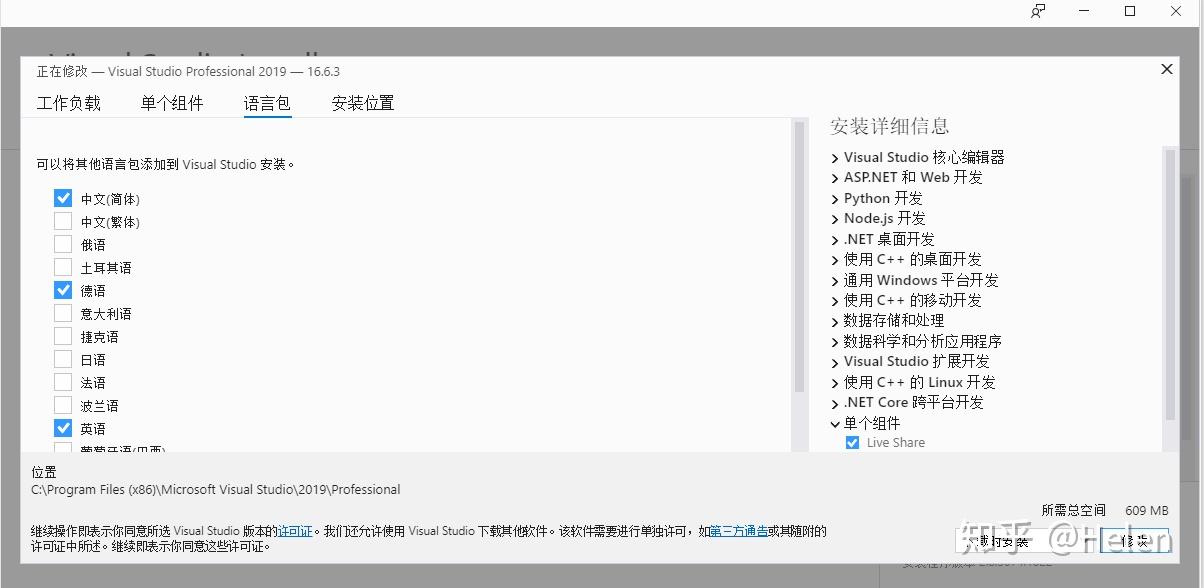Collapse the 单个组件 section in details
1204x588 pixels.
pyautogui.click(x=835, y=424)
